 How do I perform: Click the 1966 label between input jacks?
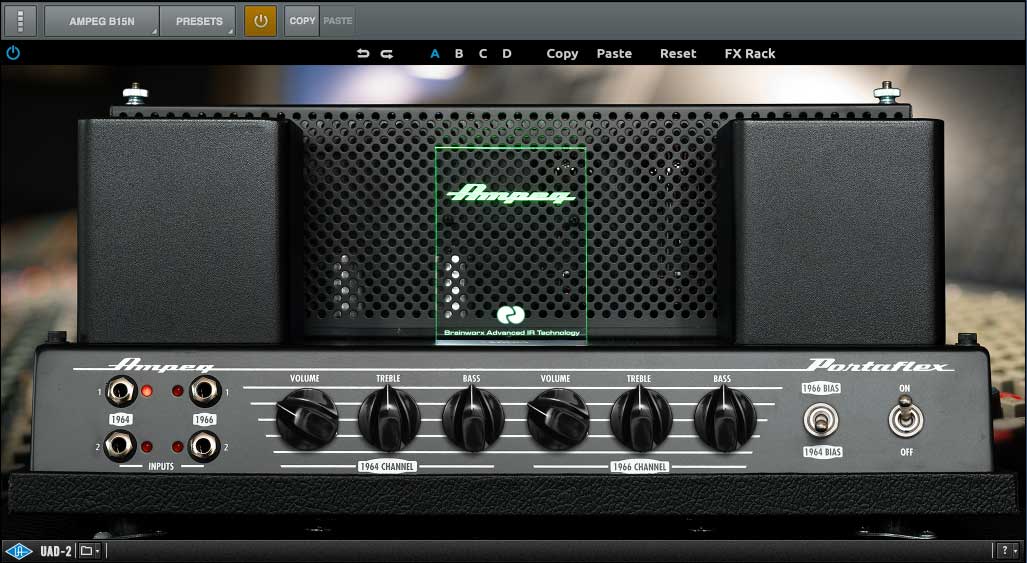(x=204, y=419)
